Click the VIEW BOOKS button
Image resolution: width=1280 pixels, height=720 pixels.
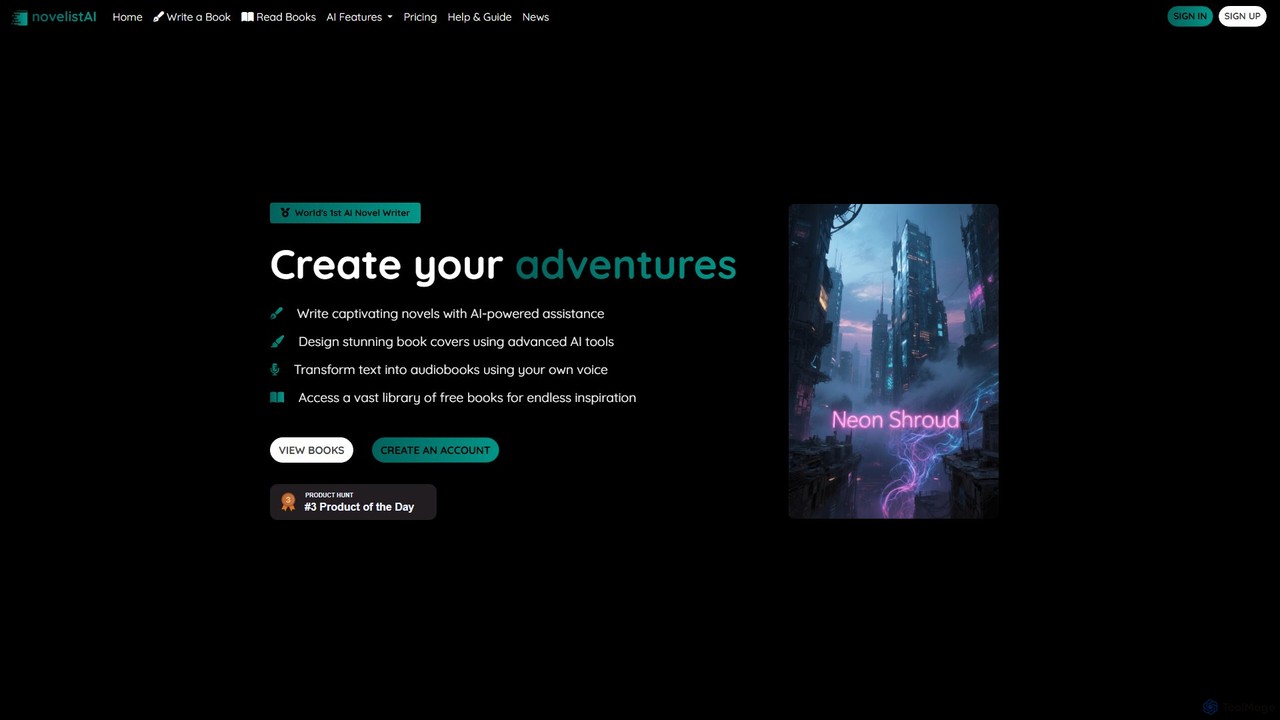[x=311, y=450]
